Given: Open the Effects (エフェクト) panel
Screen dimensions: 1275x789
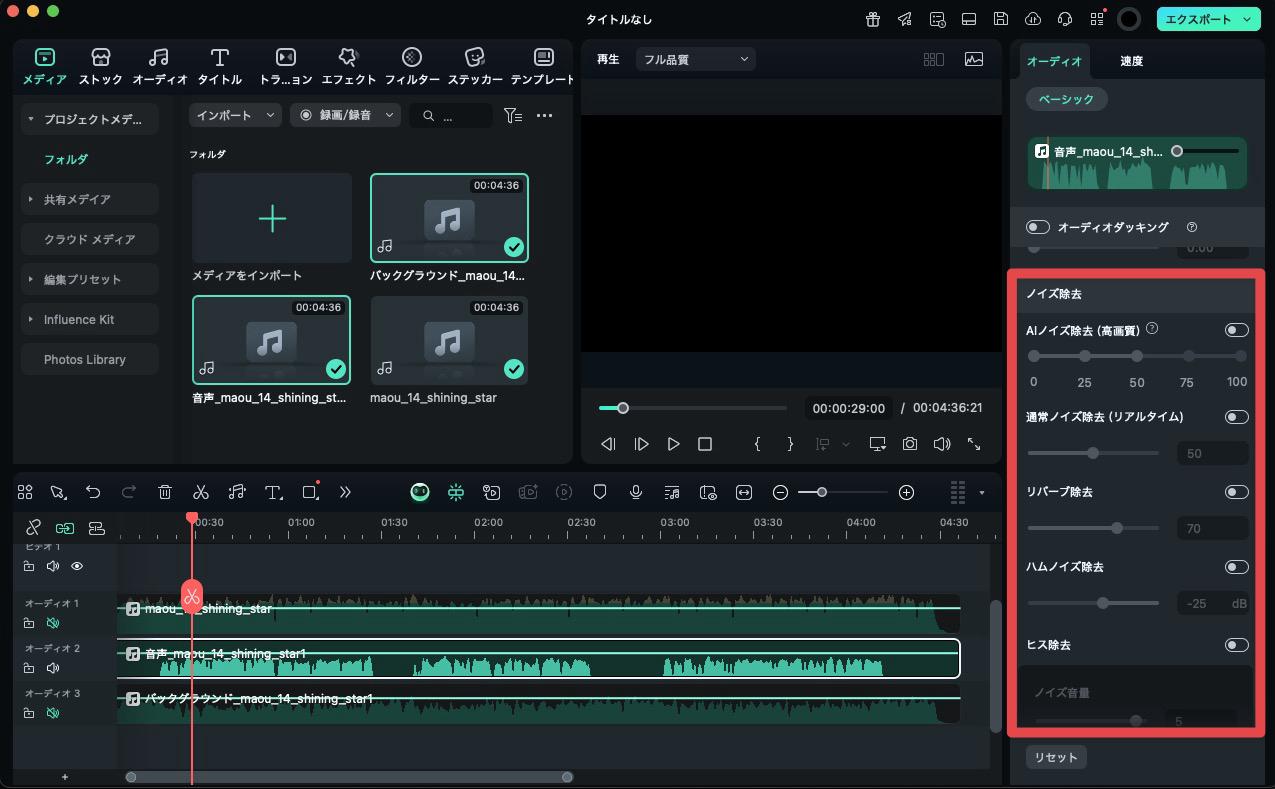Looking at the screenshot, I should [348, 66].
